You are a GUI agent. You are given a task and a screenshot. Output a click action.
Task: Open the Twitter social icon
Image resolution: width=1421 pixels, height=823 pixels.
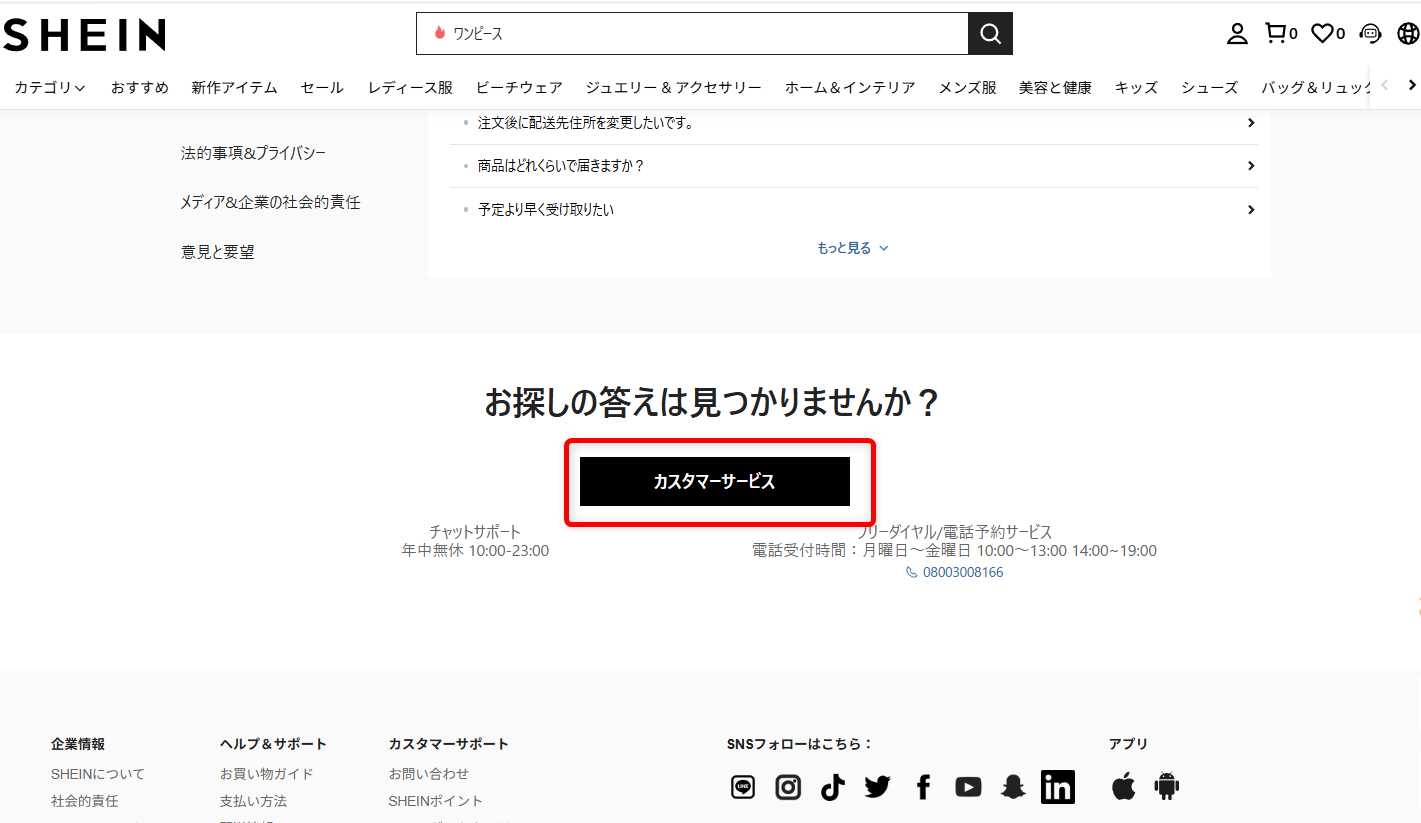878,787
